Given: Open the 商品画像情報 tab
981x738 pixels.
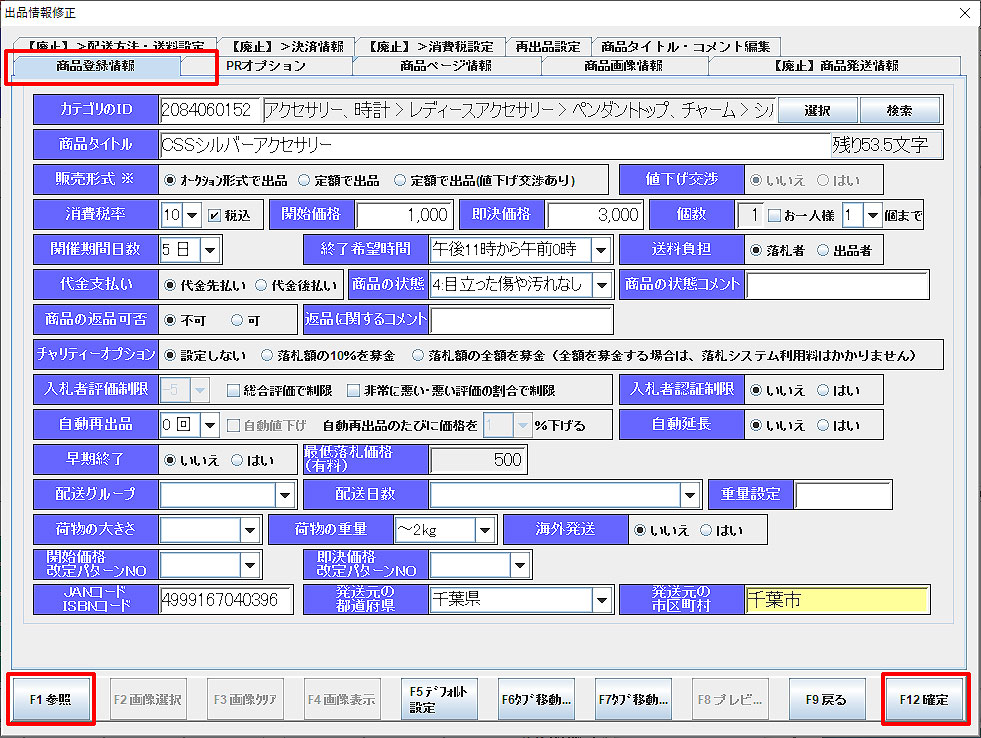Looking at the screenshot, I should pyautogui.click(x=623, y=66).
